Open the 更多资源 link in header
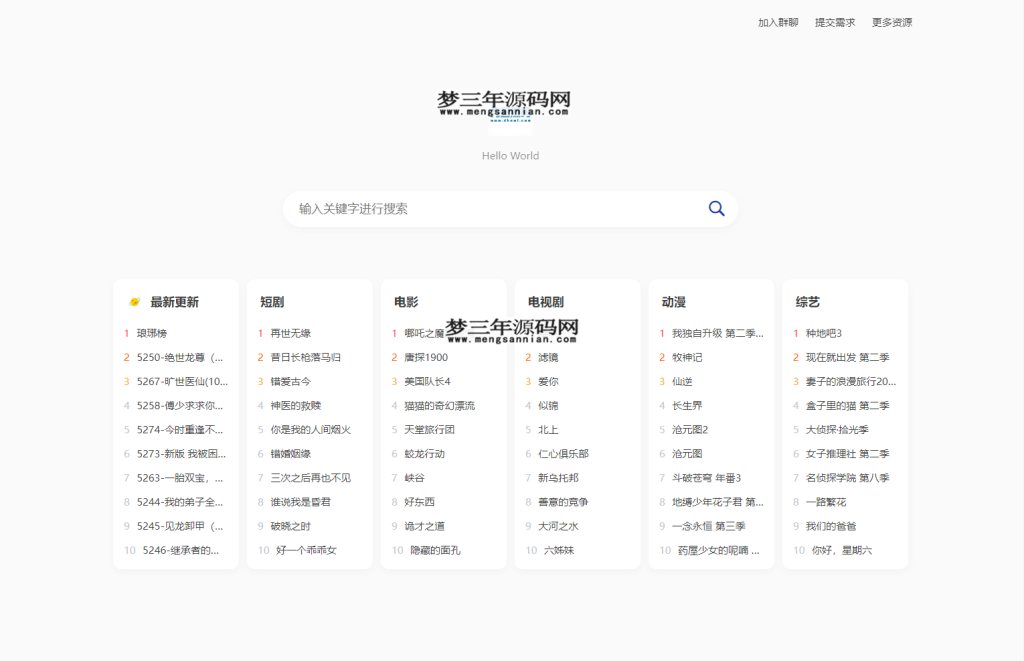The width and height of the screenshot is (1024, 661). pyautogui.click(x=893, y=22)
